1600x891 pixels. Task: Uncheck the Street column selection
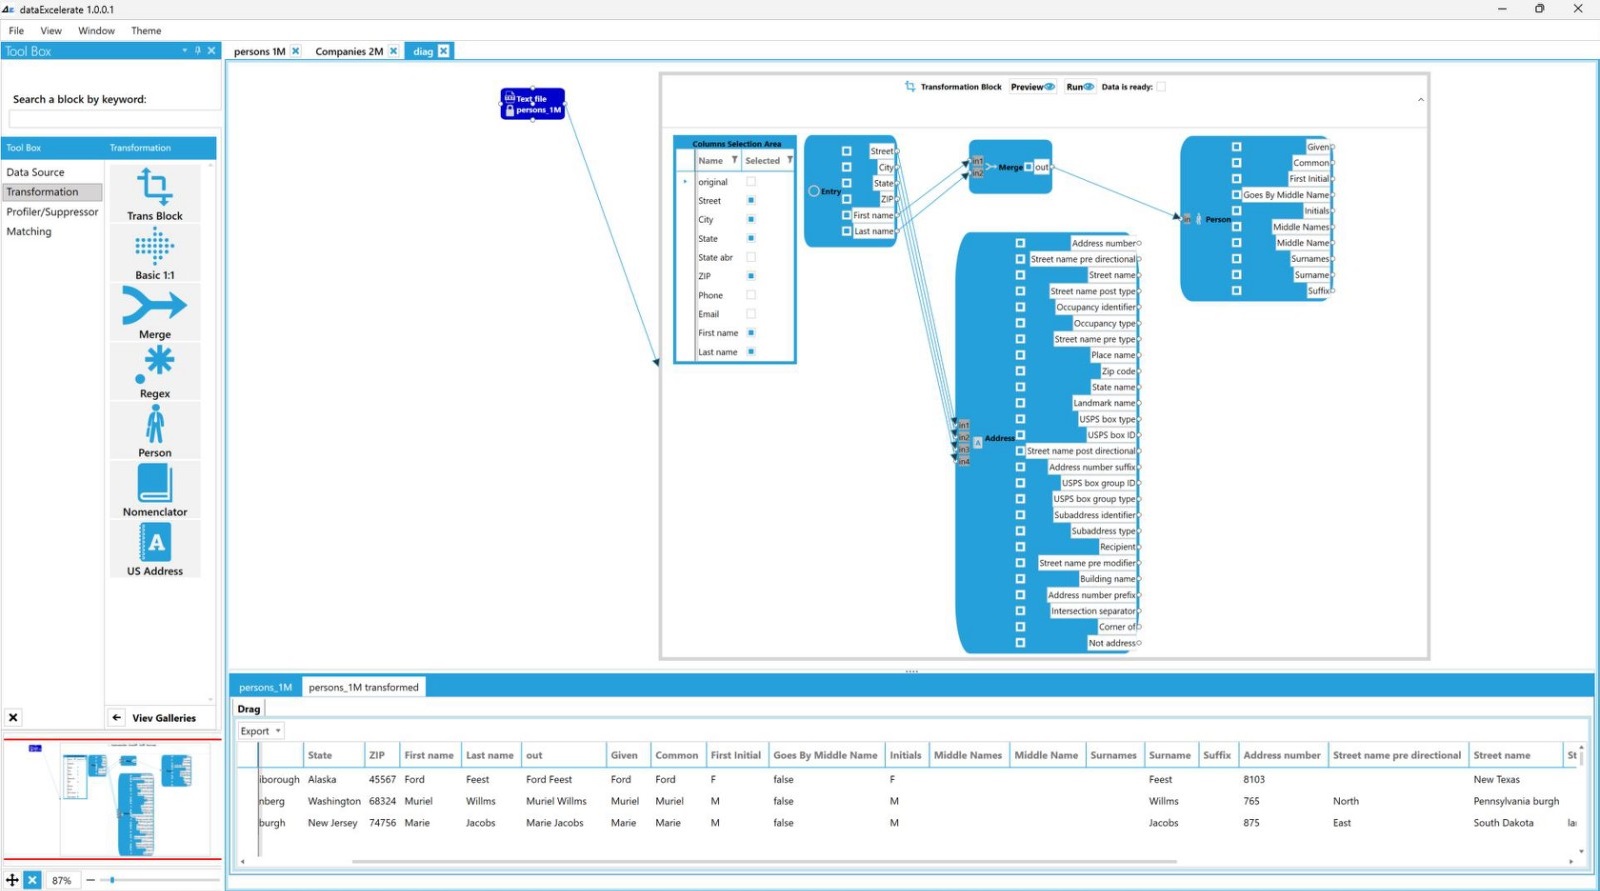[x=751, y=201]
